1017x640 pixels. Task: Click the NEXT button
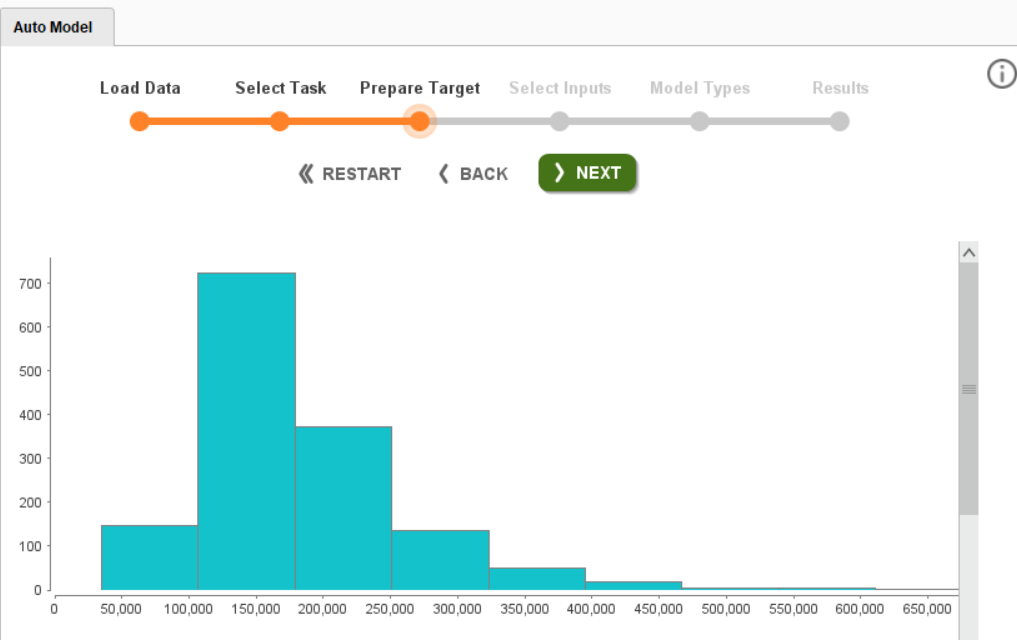[587, 173]
